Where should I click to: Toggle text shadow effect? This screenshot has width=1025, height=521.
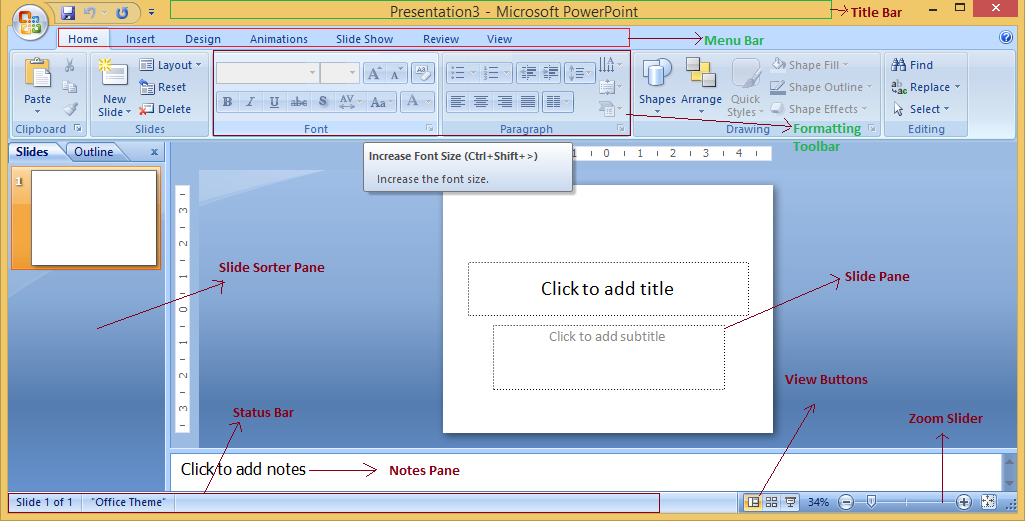point(323,101)
